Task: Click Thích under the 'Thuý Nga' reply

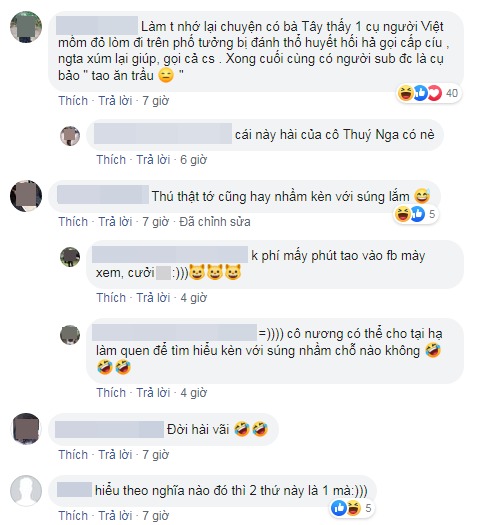Action: [111, 160]
